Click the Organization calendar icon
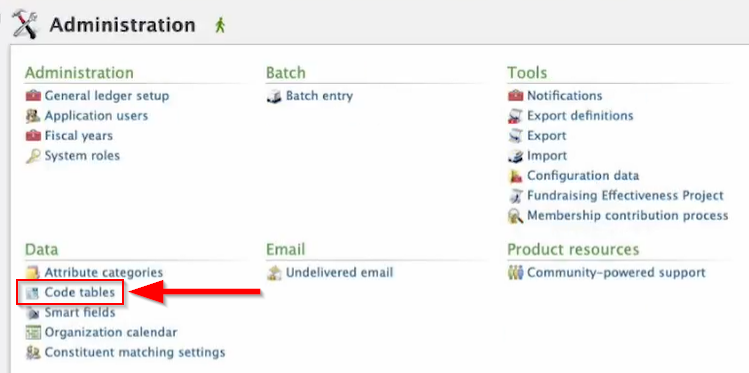Image resolution: width=749 pixels, height=373 pixels. click(x=33, y=332)
